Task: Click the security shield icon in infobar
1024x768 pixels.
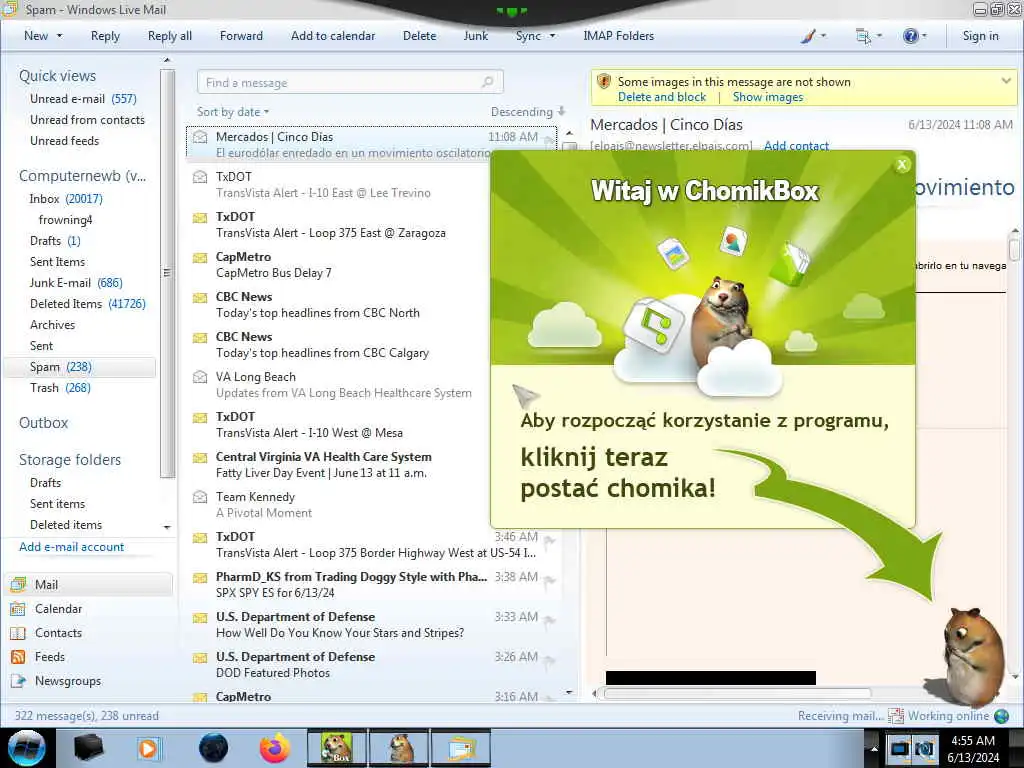Action: pos(604,82)
